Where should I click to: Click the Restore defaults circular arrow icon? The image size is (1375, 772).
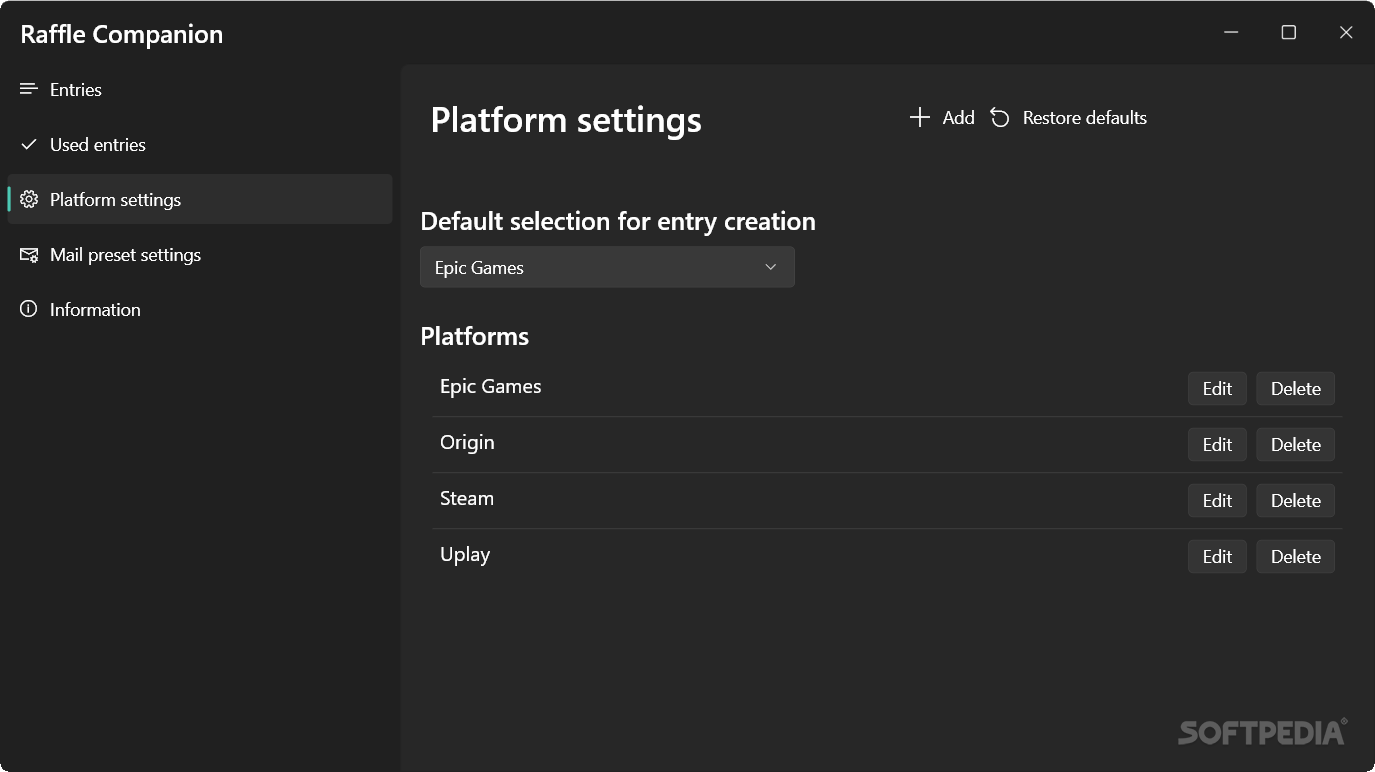(1000, 117)
